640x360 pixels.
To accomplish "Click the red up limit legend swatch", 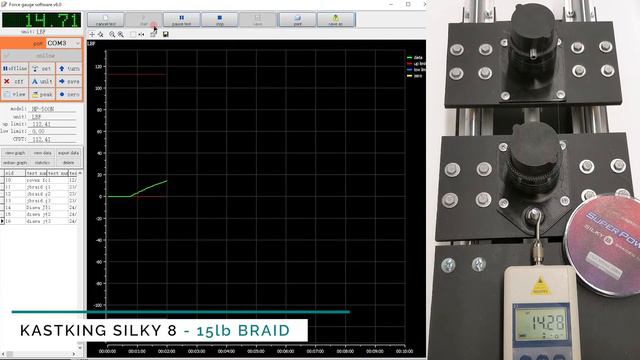I will click(409, 64).
